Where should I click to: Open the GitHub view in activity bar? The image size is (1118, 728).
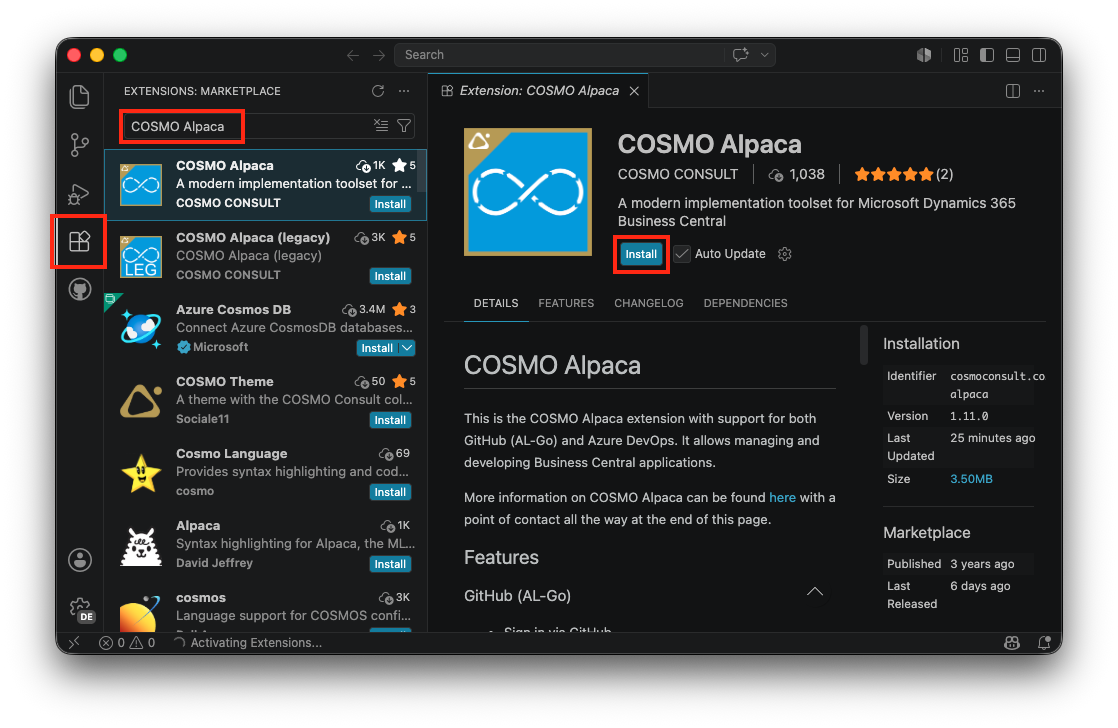79,289
